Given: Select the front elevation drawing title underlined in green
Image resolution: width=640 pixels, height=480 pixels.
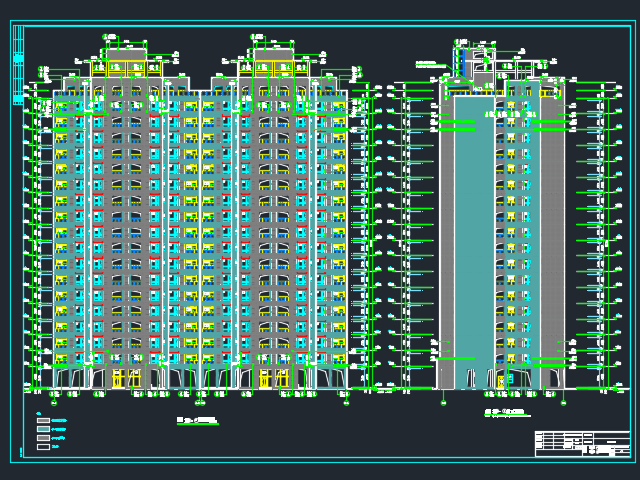Looking at the screenshot, I should click(x=198, y=420).
